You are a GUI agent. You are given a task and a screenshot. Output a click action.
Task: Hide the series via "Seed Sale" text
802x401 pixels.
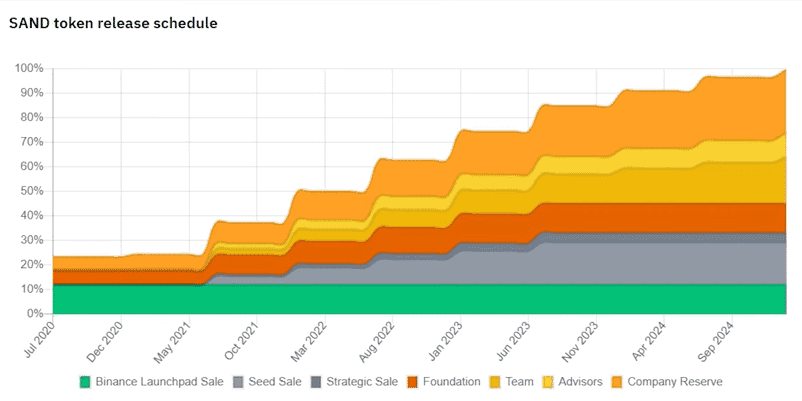(x=274, y=381)
